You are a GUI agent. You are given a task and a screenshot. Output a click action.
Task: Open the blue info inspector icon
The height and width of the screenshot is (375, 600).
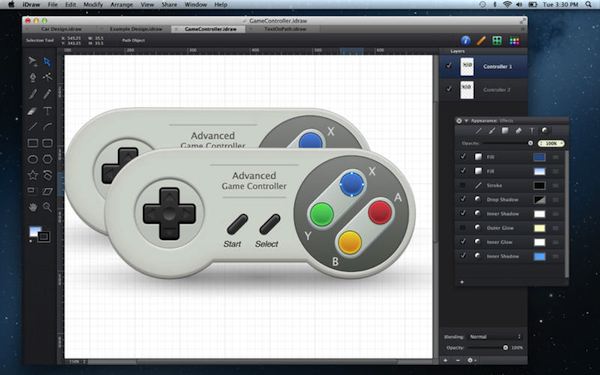[465, 41]
